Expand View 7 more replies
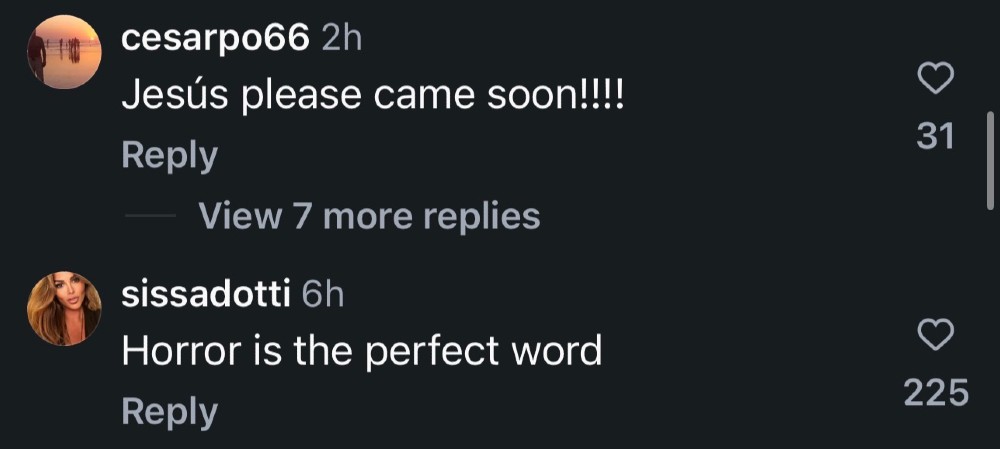This screenshot has width=1000, height=449. pos(369,216)
